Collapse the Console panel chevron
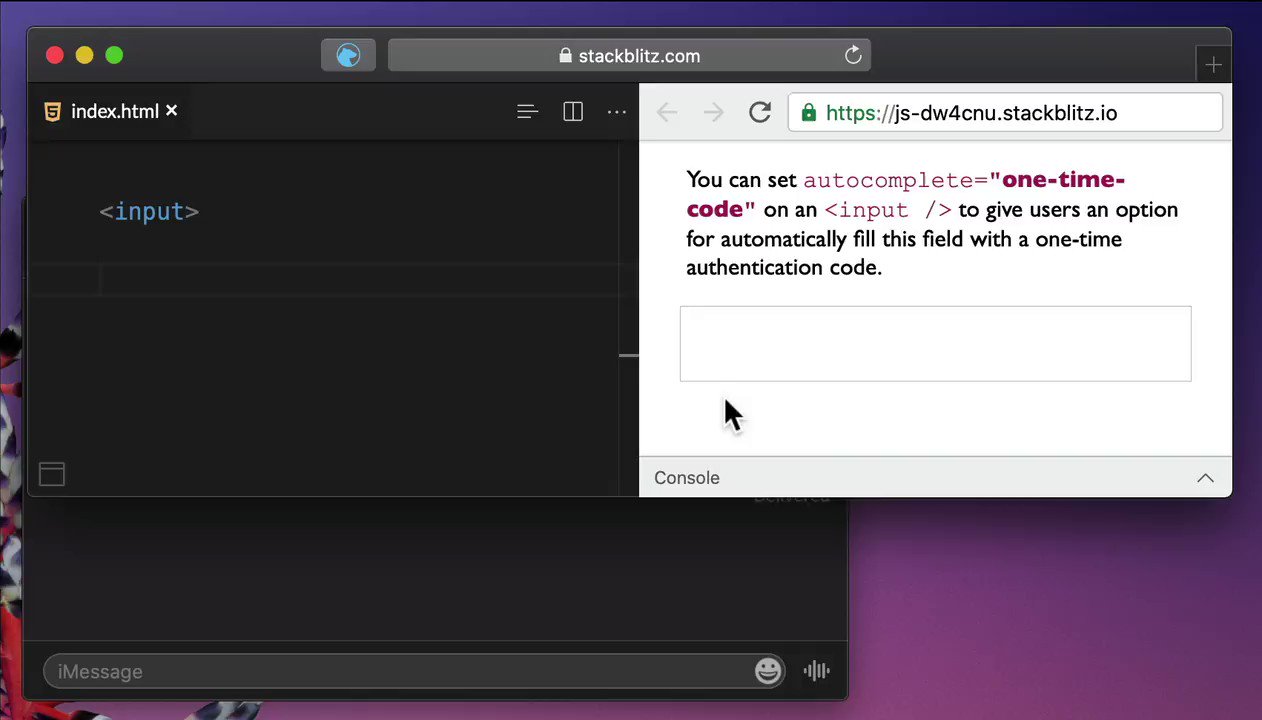The height and width of the screenshot is (720, 1262). [x=1205, y=477]
